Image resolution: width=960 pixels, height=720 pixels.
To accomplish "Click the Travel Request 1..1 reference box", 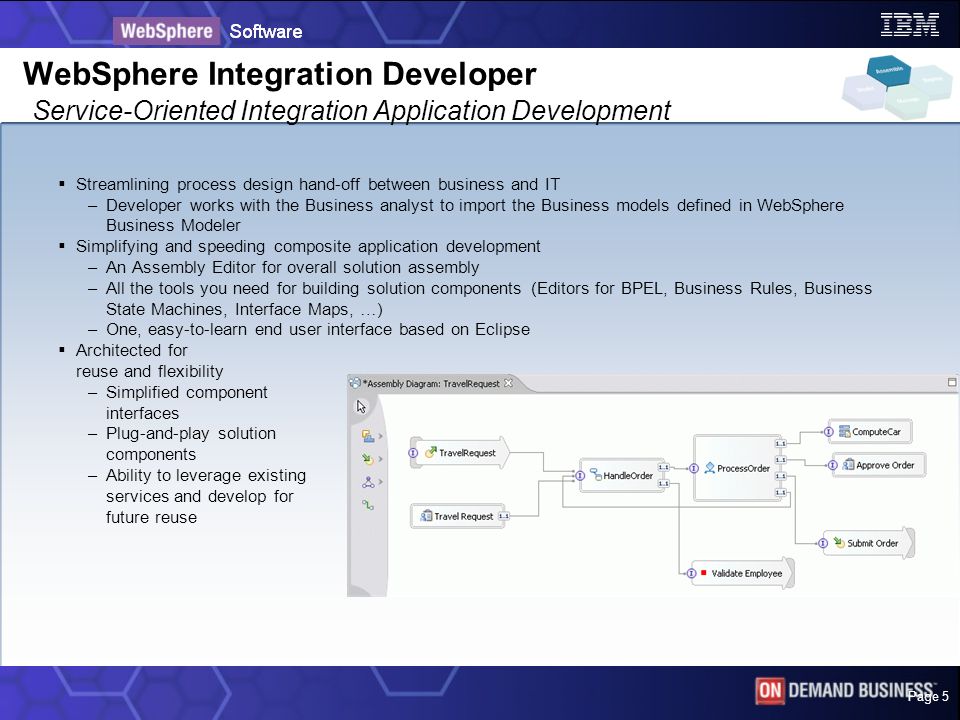I will 504,516.
